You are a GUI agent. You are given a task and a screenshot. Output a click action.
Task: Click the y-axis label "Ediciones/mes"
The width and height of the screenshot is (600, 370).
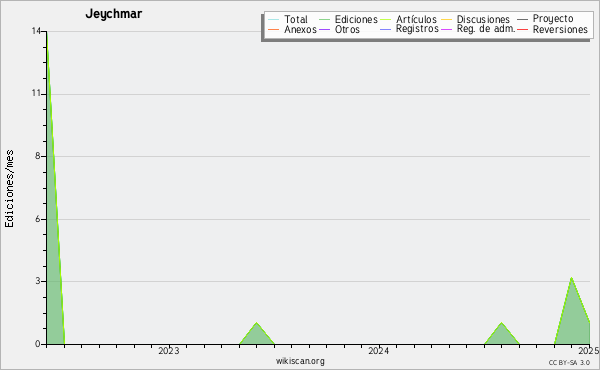click(x=9, y=189)
